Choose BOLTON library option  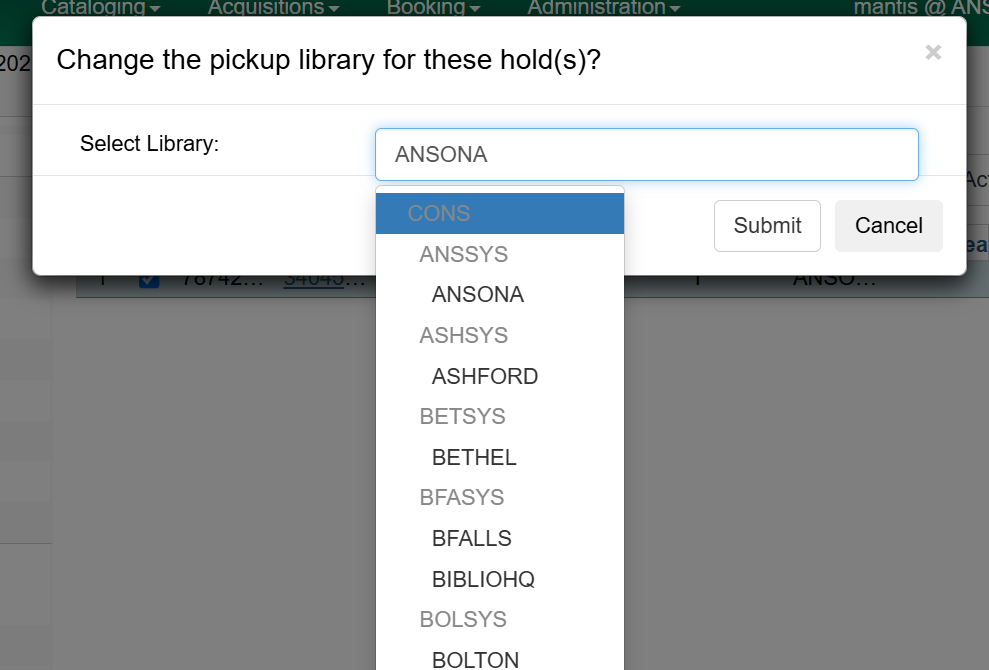point(475,659)
